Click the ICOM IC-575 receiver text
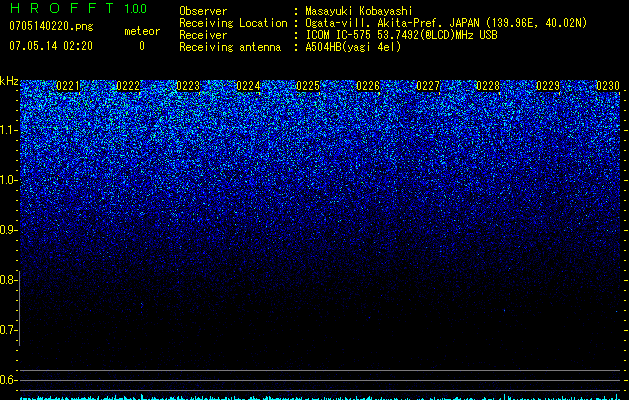629x400 pixels. [x=401, y=35]
